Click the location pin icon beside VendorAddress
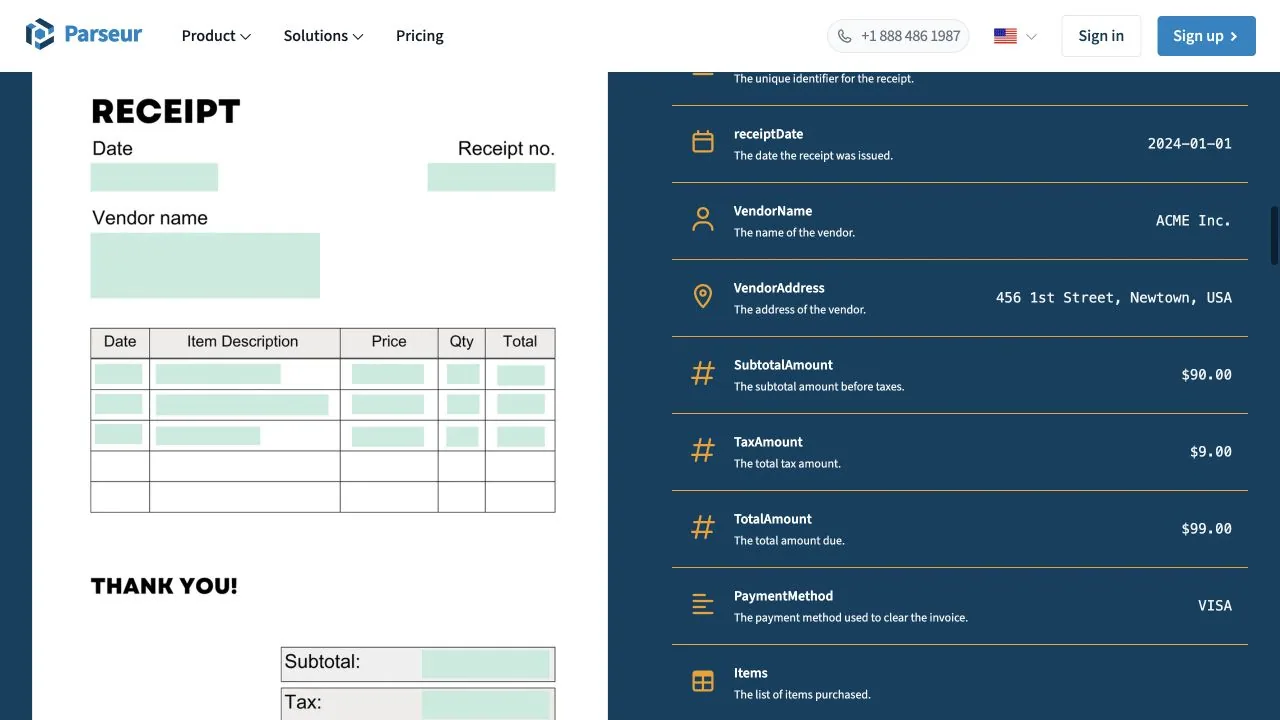Screen dimensions: 1280x720 [x=703, y=296]
